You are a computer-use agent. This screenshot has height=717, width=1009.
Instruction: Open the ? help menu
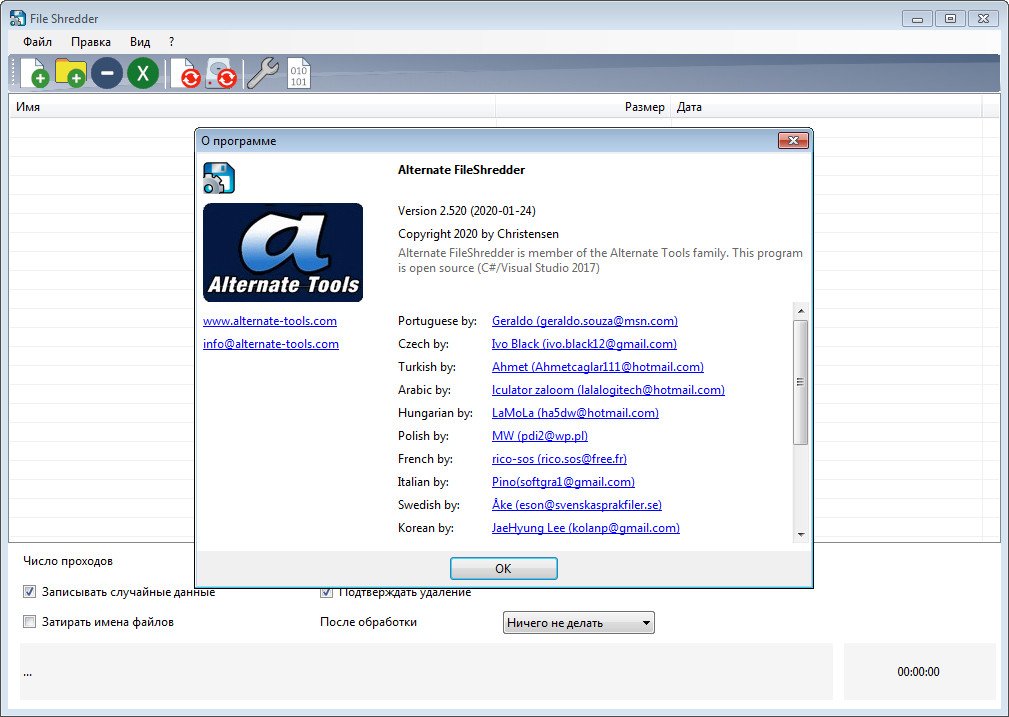coord(171,42)
